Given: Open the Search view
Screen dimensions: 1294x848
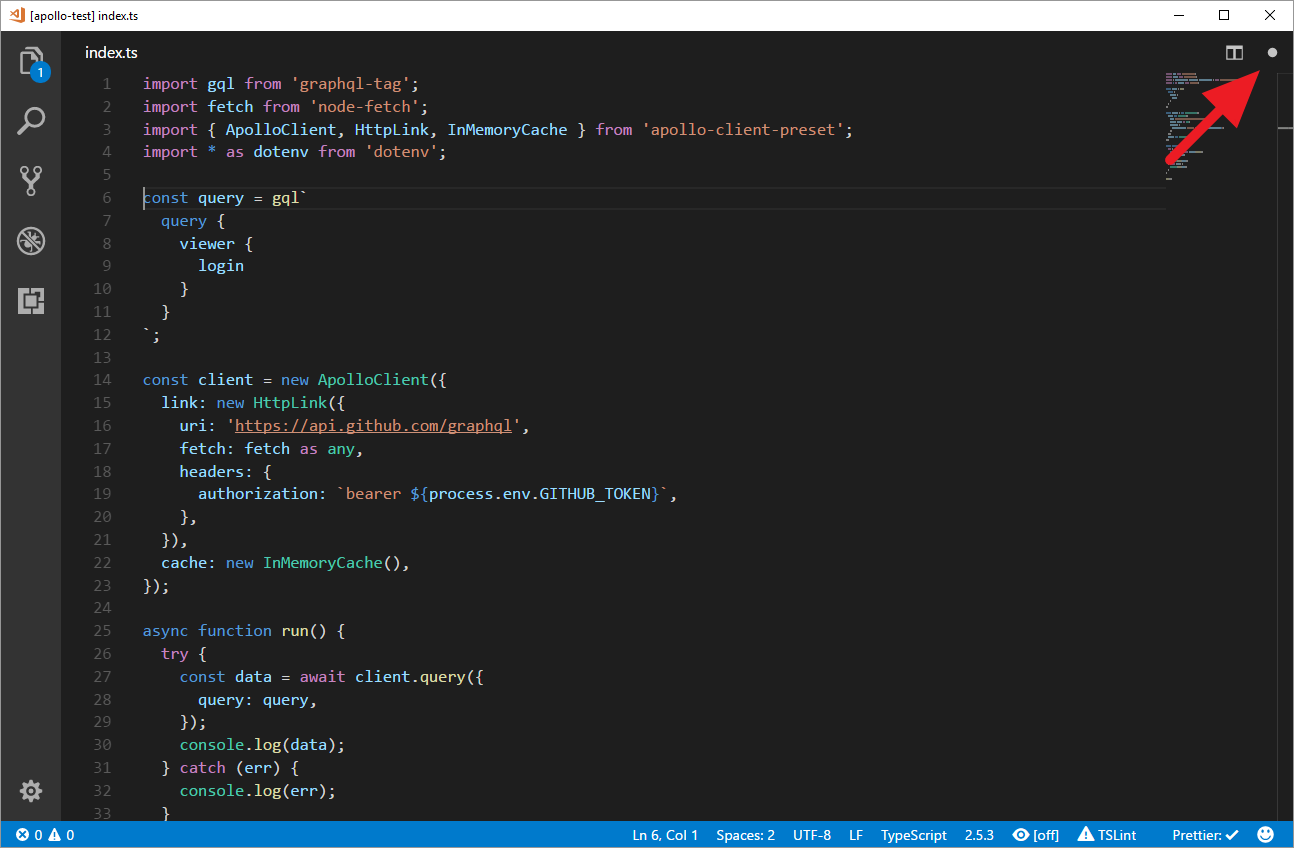Looking at the screenshot, I should 31,120.
